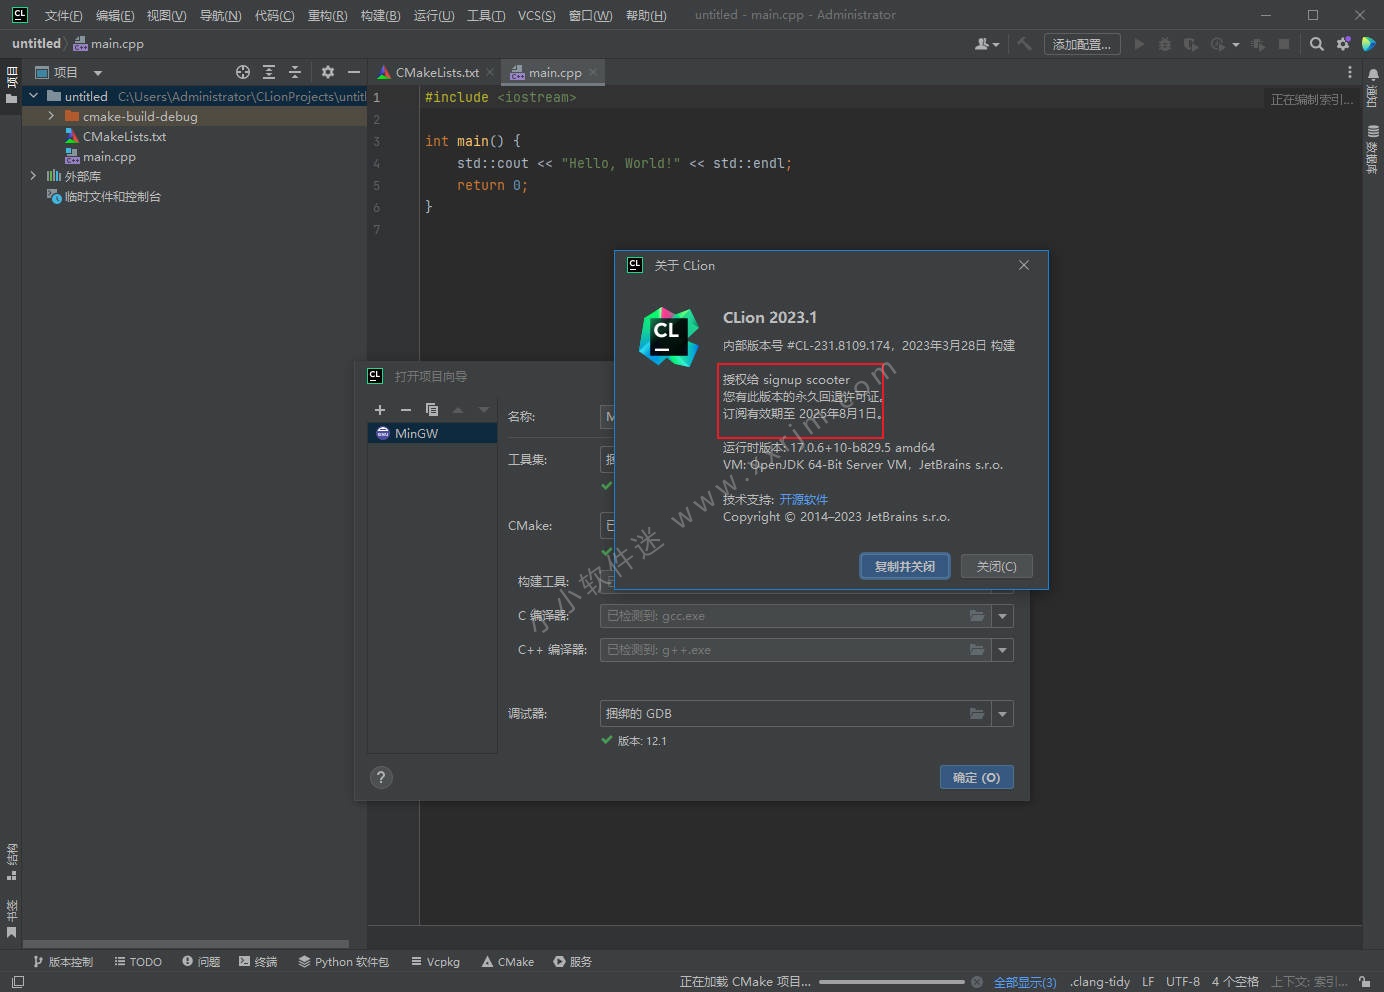Open Search Everywhere magnifier icon

coord(1317,44)
